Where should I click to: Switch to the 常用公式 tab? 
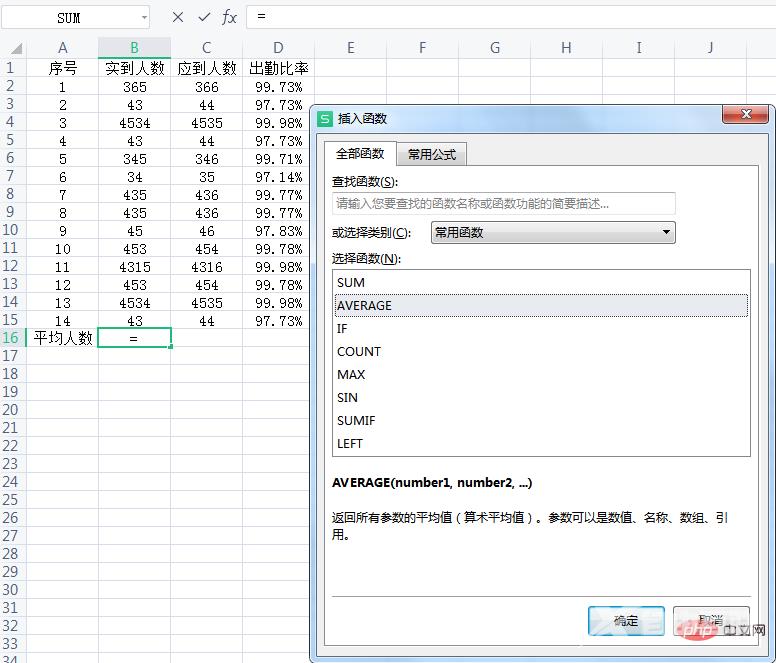pyautogui.click(x=431, y=154)
